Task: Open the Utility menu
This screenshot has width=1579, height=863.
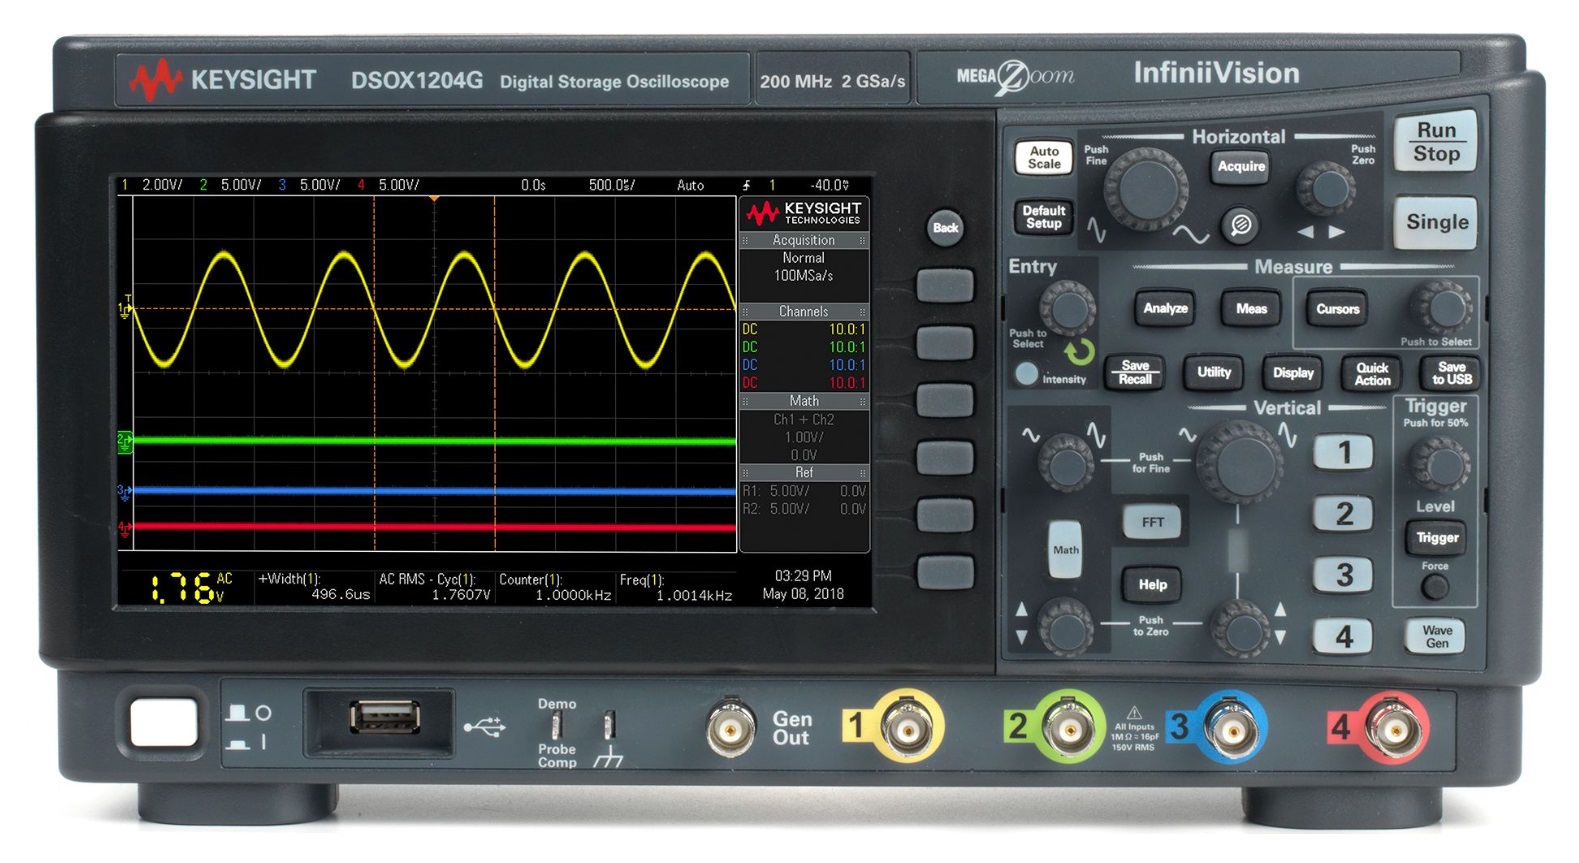Action: (x=1213, y=373)
